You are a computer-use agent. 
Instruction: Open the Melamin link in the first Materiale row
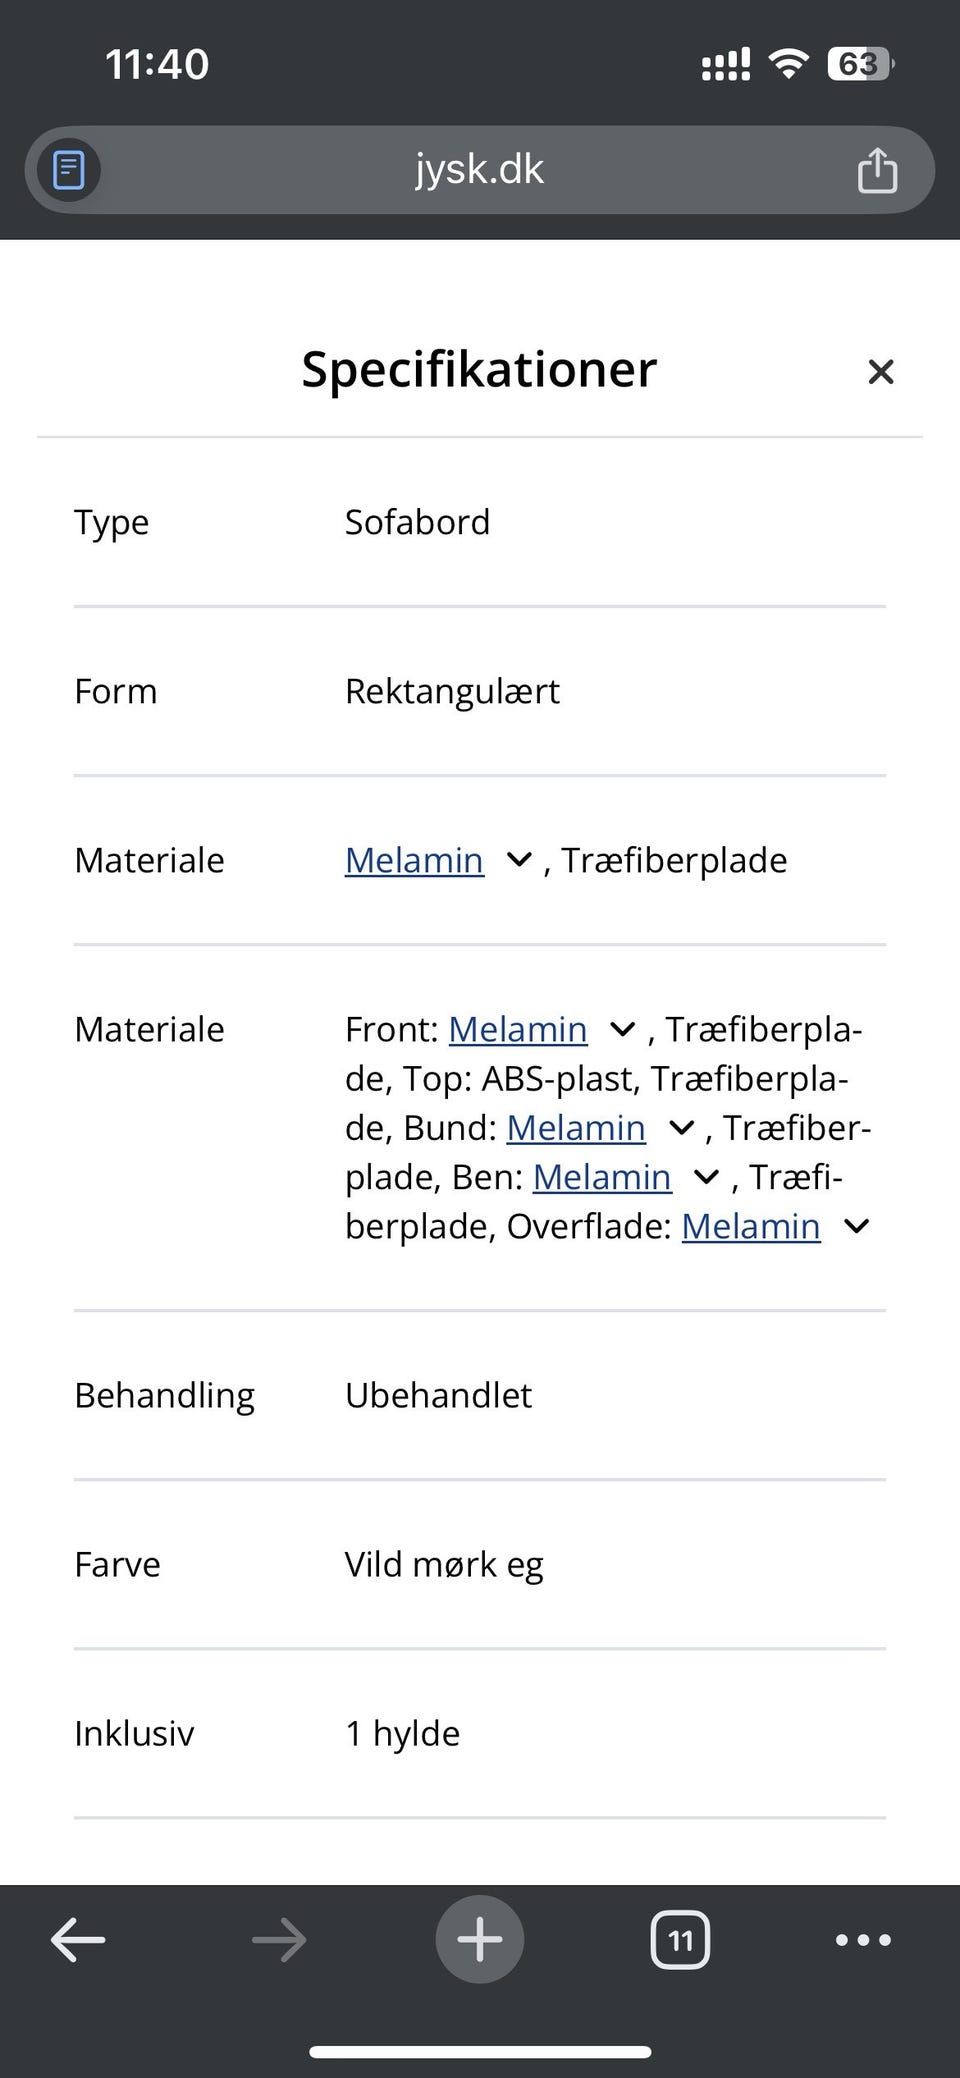[413, 860]
